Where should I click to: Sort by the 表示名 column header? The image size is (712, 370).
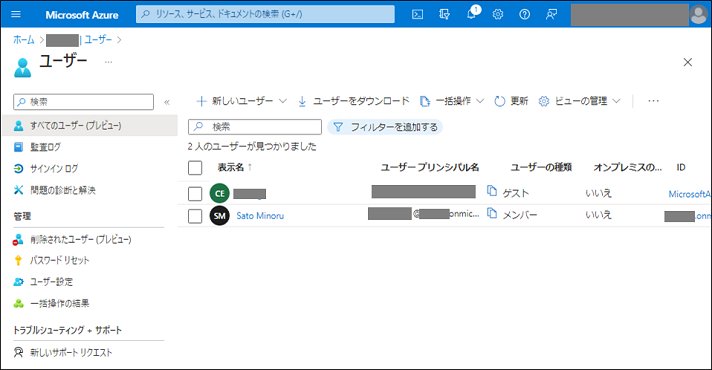point(231,168)
